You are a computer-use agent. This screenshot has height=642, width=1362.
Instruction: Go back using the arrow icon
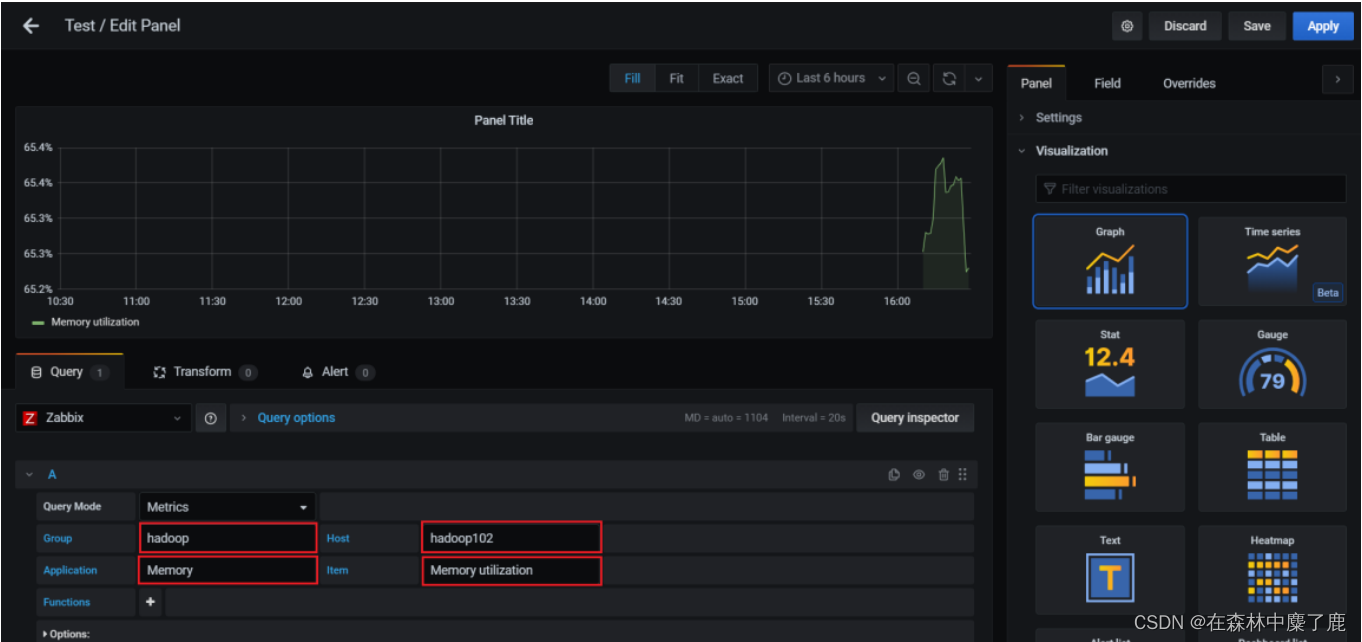click(31, 26)
